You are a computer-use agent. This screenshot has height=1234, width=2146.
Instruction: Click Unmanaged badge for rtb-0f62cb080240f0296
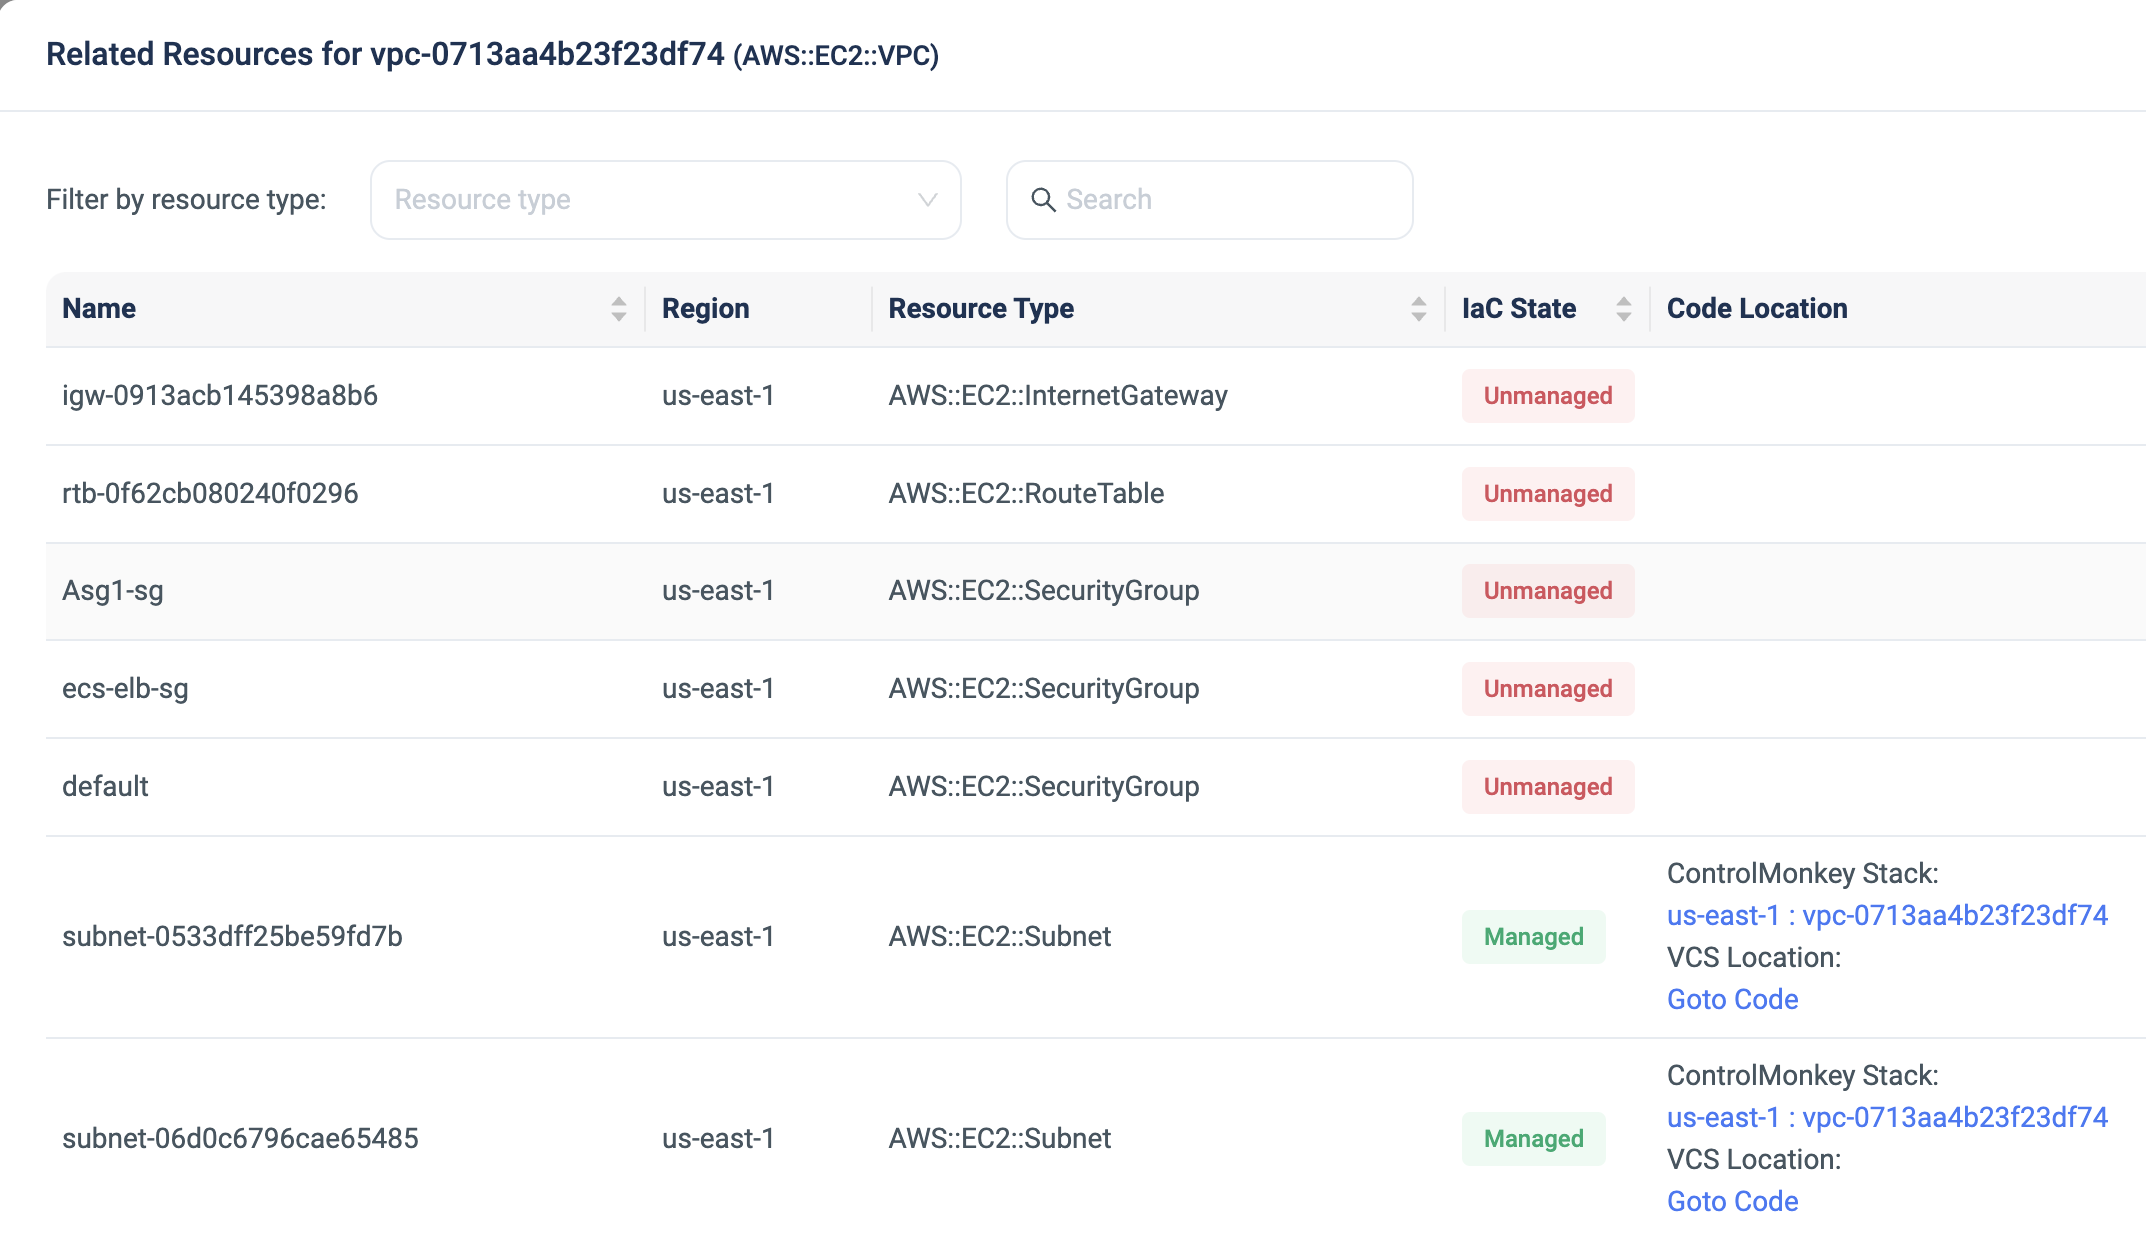[x=1548, y=494]
